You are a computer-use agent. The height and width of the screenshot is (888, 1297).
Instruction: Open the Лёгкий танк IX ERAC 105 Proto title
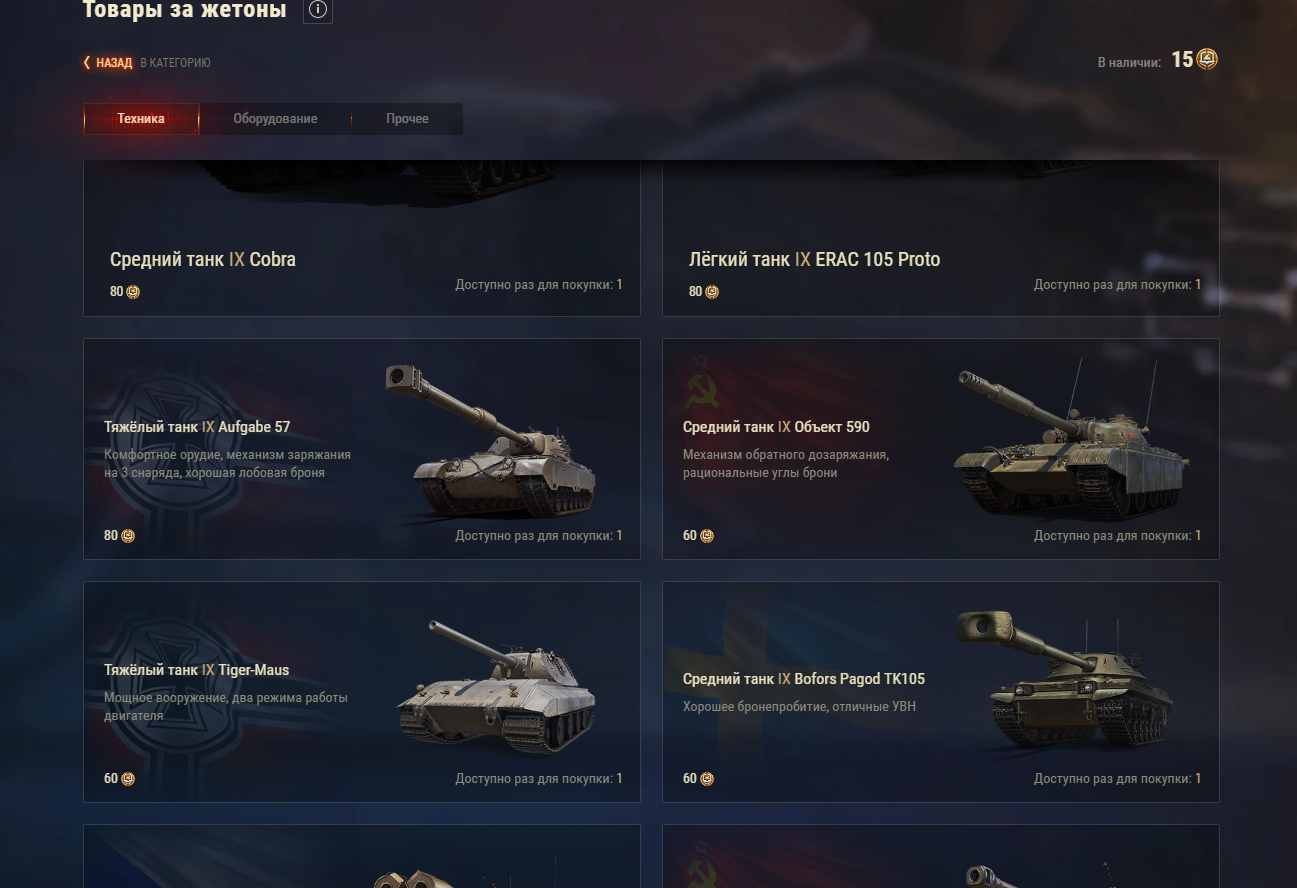pos(815,260)
